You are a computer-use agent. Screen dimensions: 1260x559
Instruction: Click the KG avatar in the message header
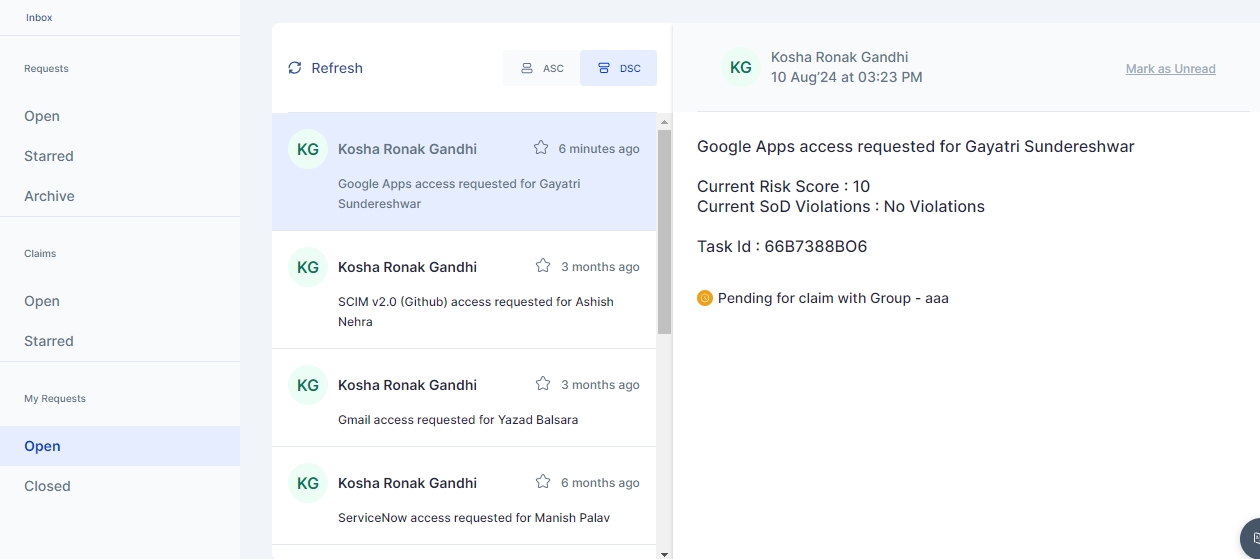click(741, 67)
